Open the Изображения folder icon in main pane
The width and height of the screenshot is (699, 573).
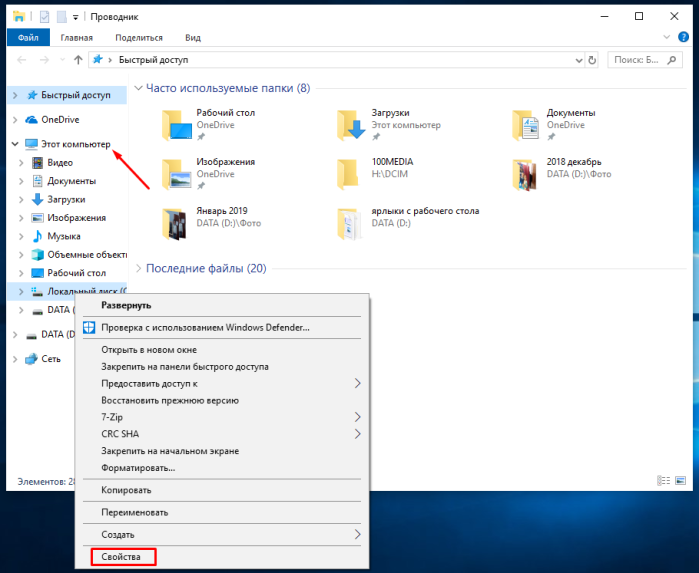(177, 174)
